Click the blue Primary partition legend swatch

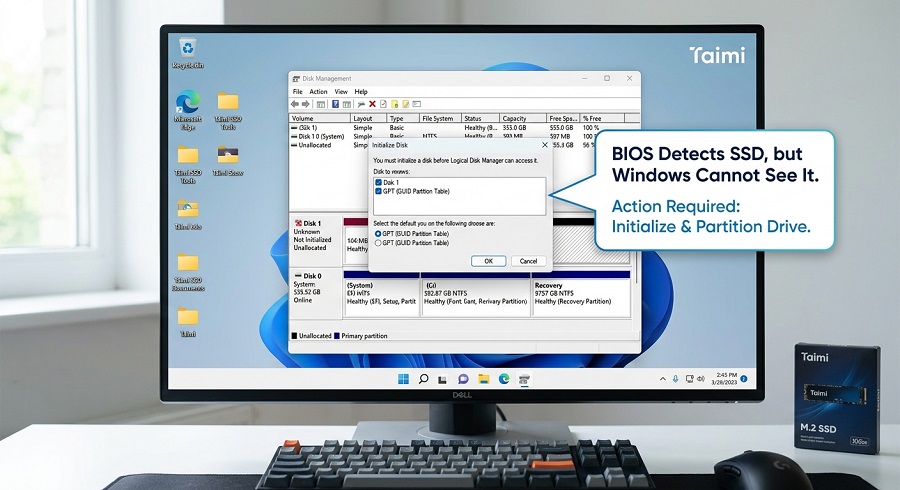point(337,336)
